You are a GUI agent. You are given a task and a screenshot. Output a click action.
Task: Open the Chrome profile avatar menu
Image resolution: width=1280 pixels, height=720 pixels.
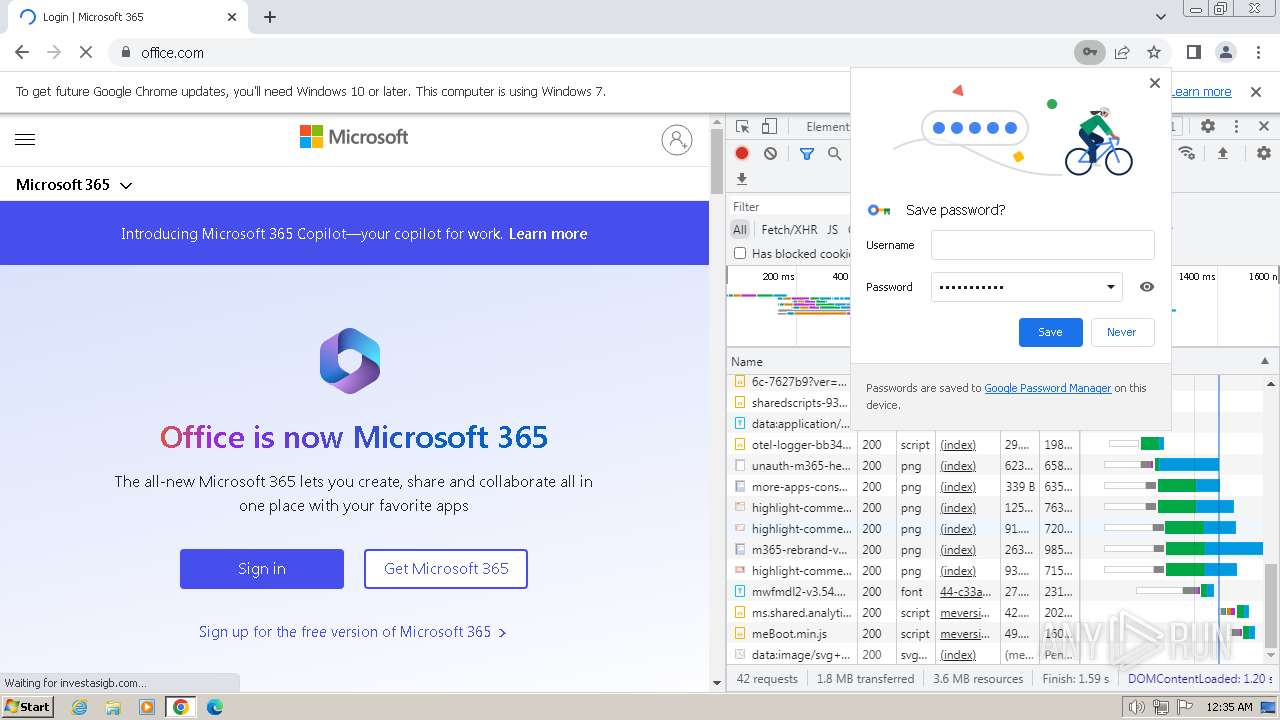(1225, 52)
